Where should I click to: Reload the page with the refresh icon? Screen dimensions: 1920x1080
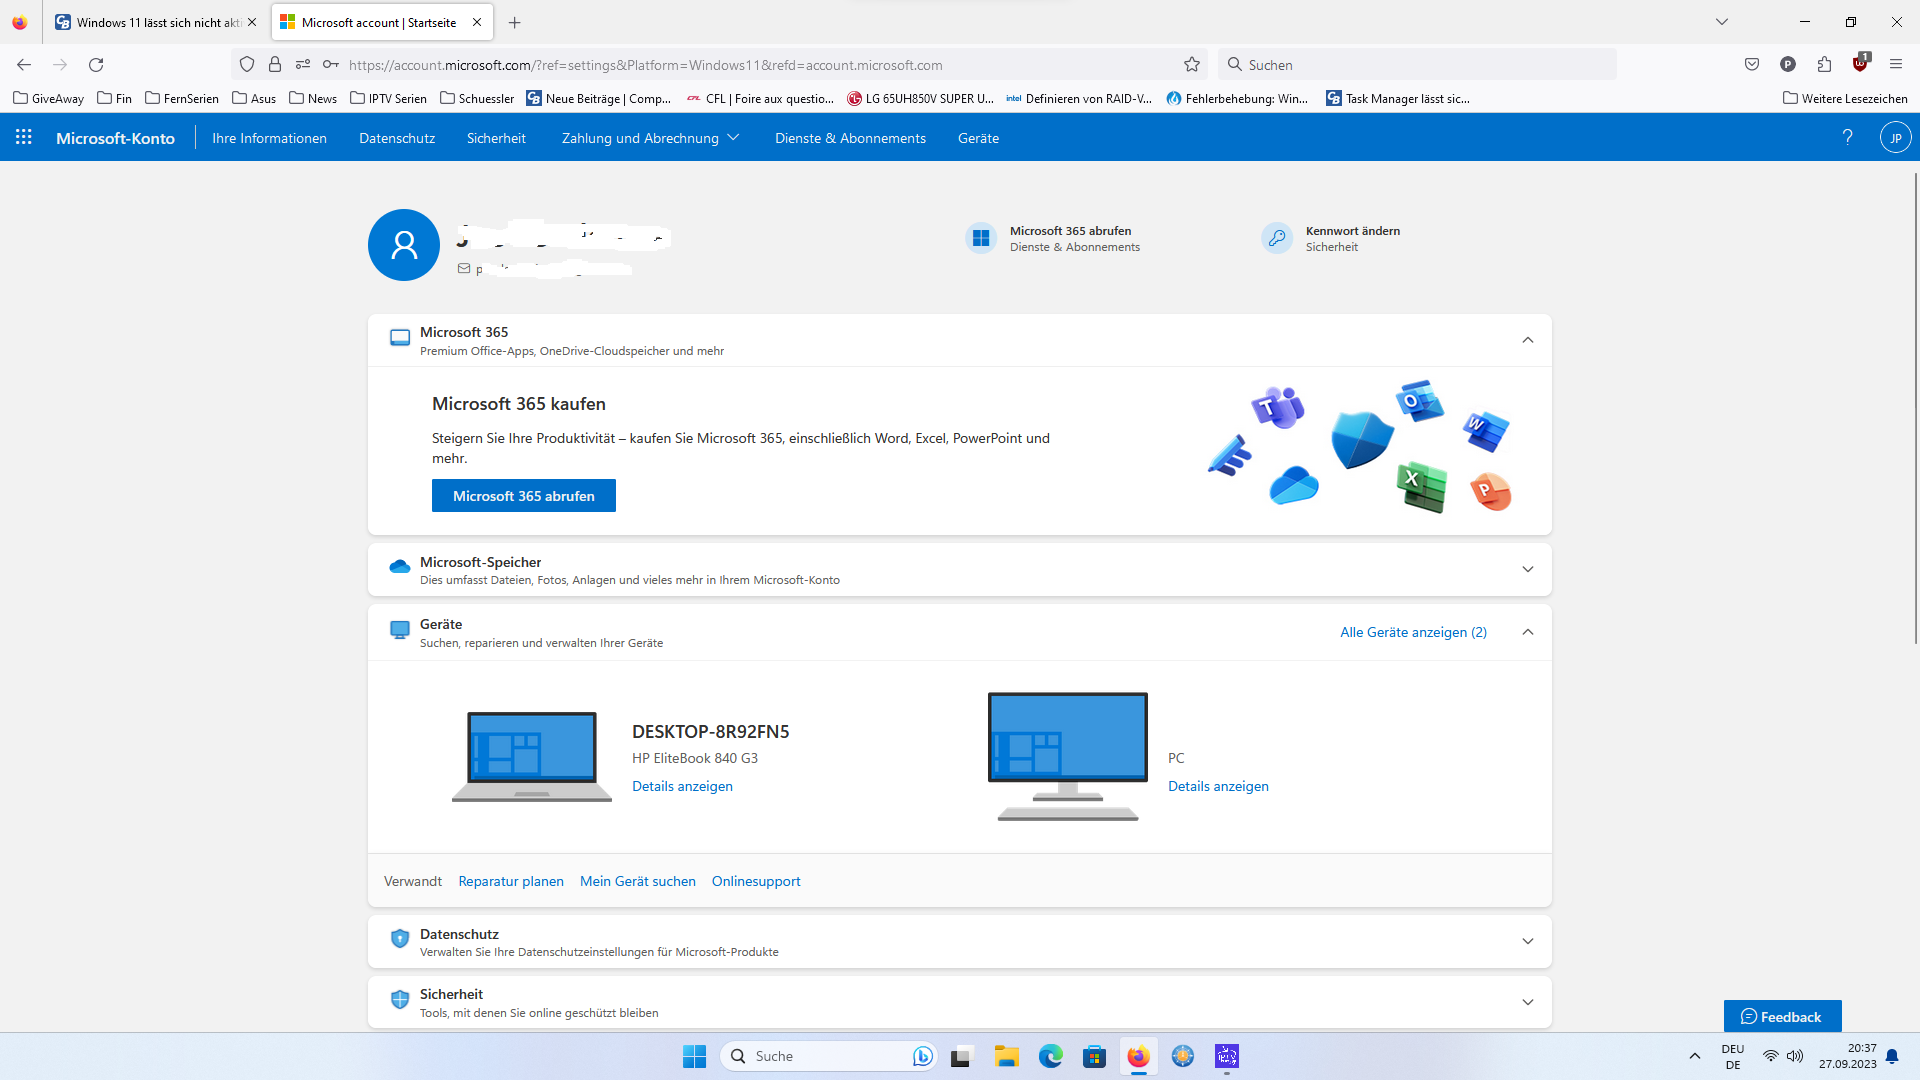click(x=96, y=65)
